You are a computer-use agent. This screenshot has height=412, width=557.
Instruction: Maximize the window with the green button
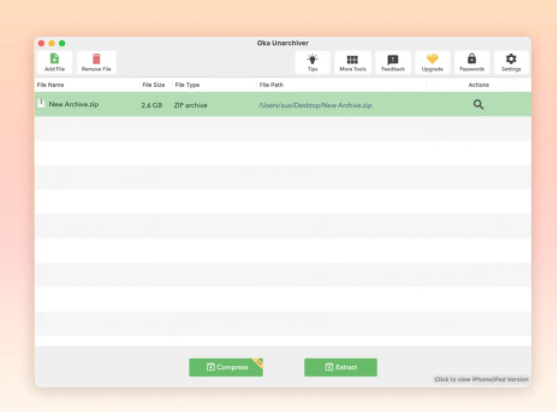point(62,43)
